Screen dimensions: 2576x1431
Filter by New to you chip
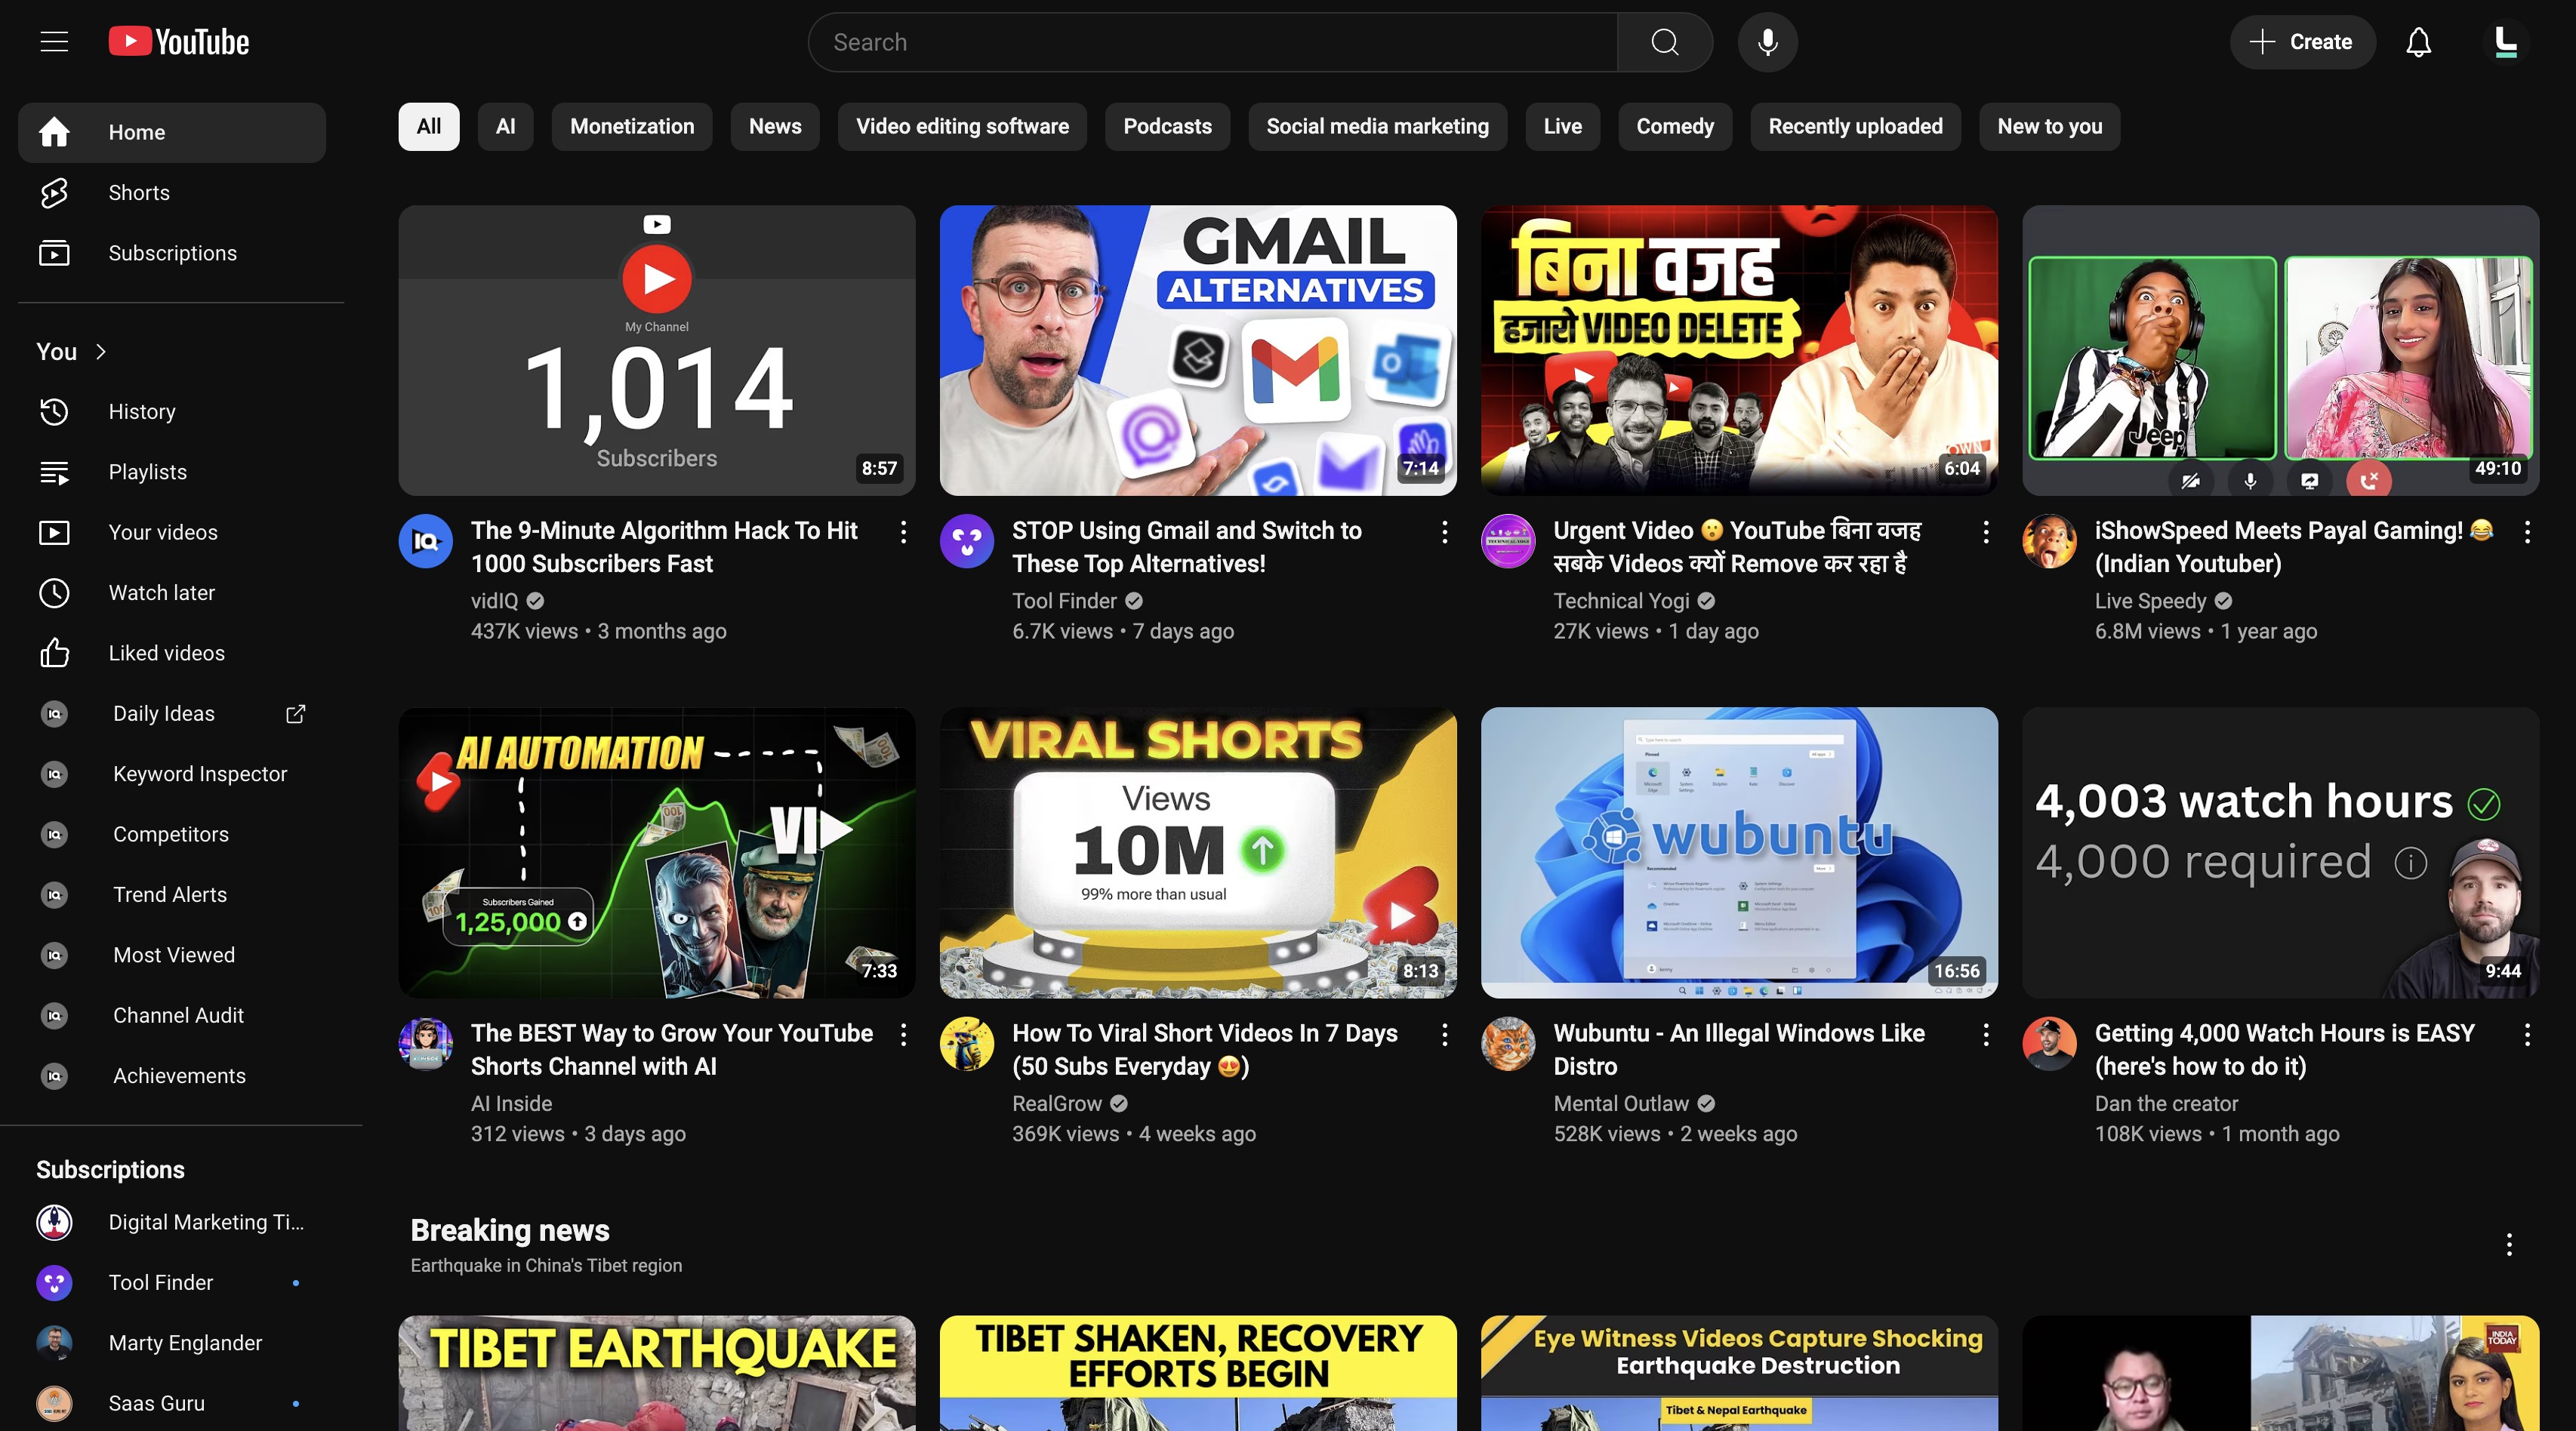[2049, 127]
